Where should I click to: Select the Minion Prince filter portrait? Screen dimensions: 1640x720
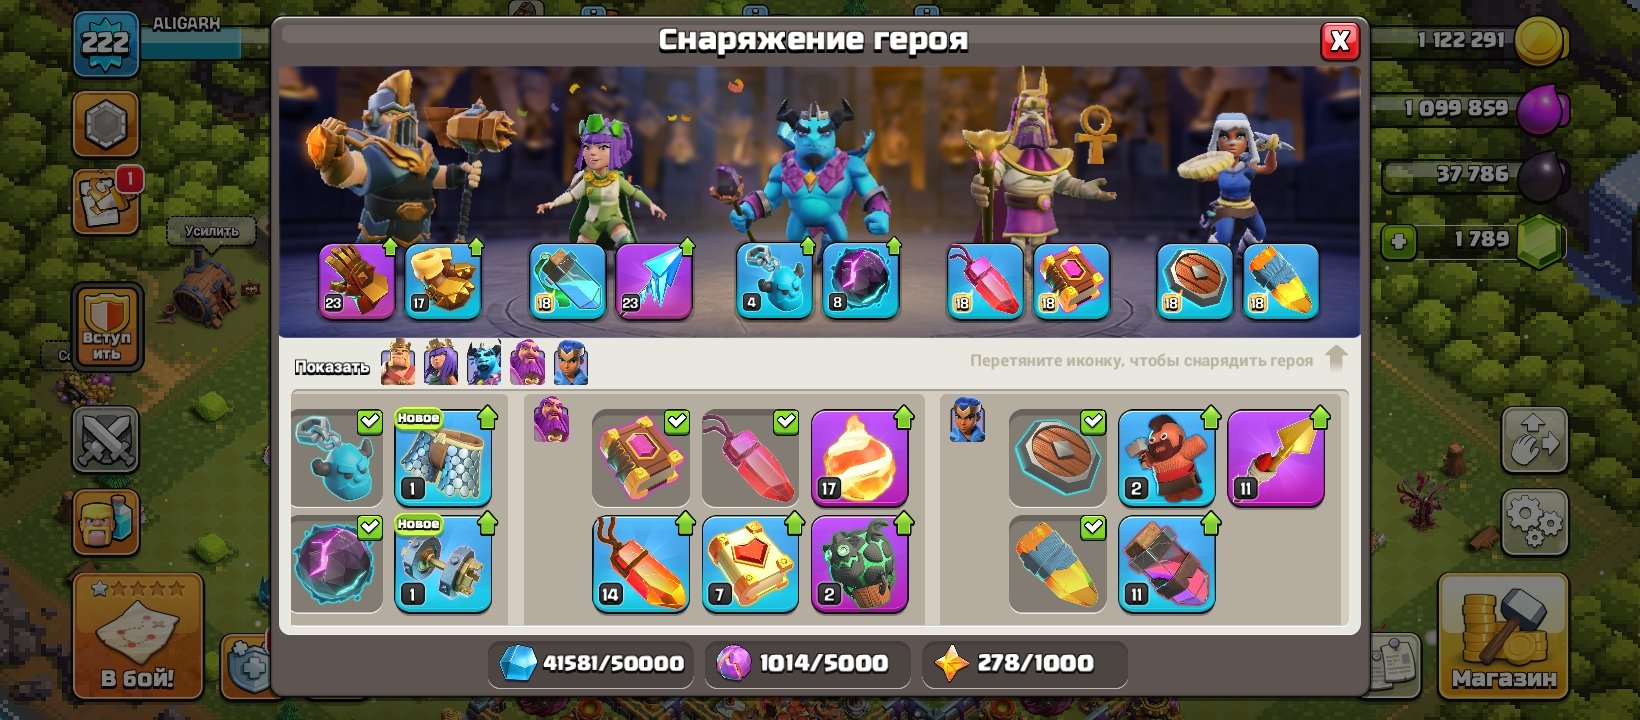coord(484,363)
